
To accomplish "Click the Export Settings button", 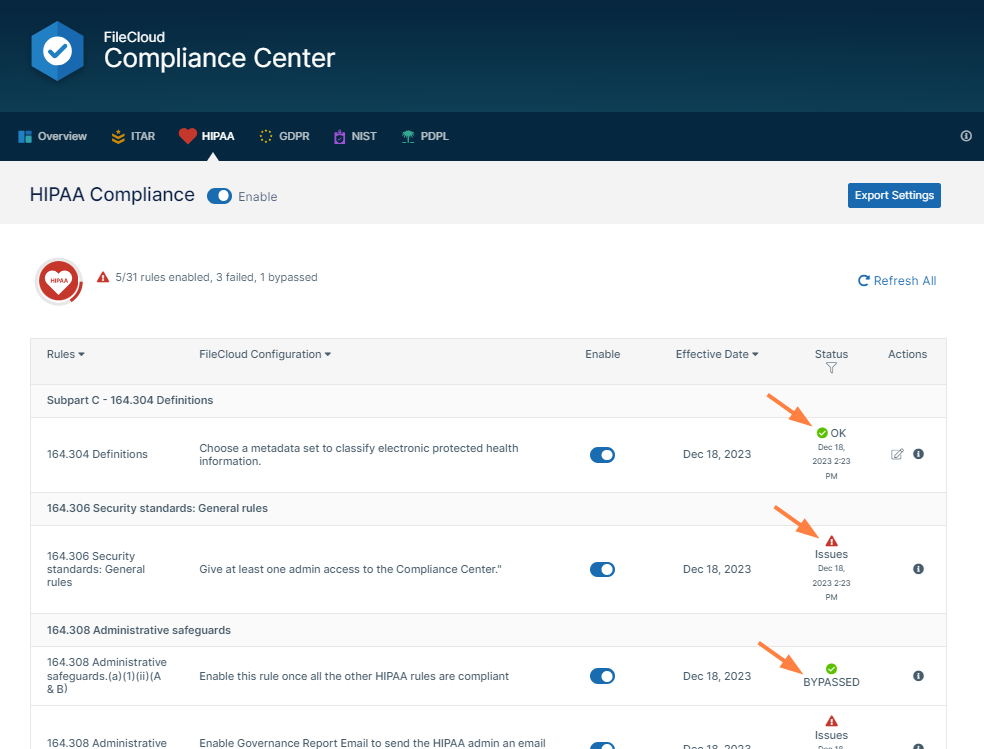I will click(894, 195).
